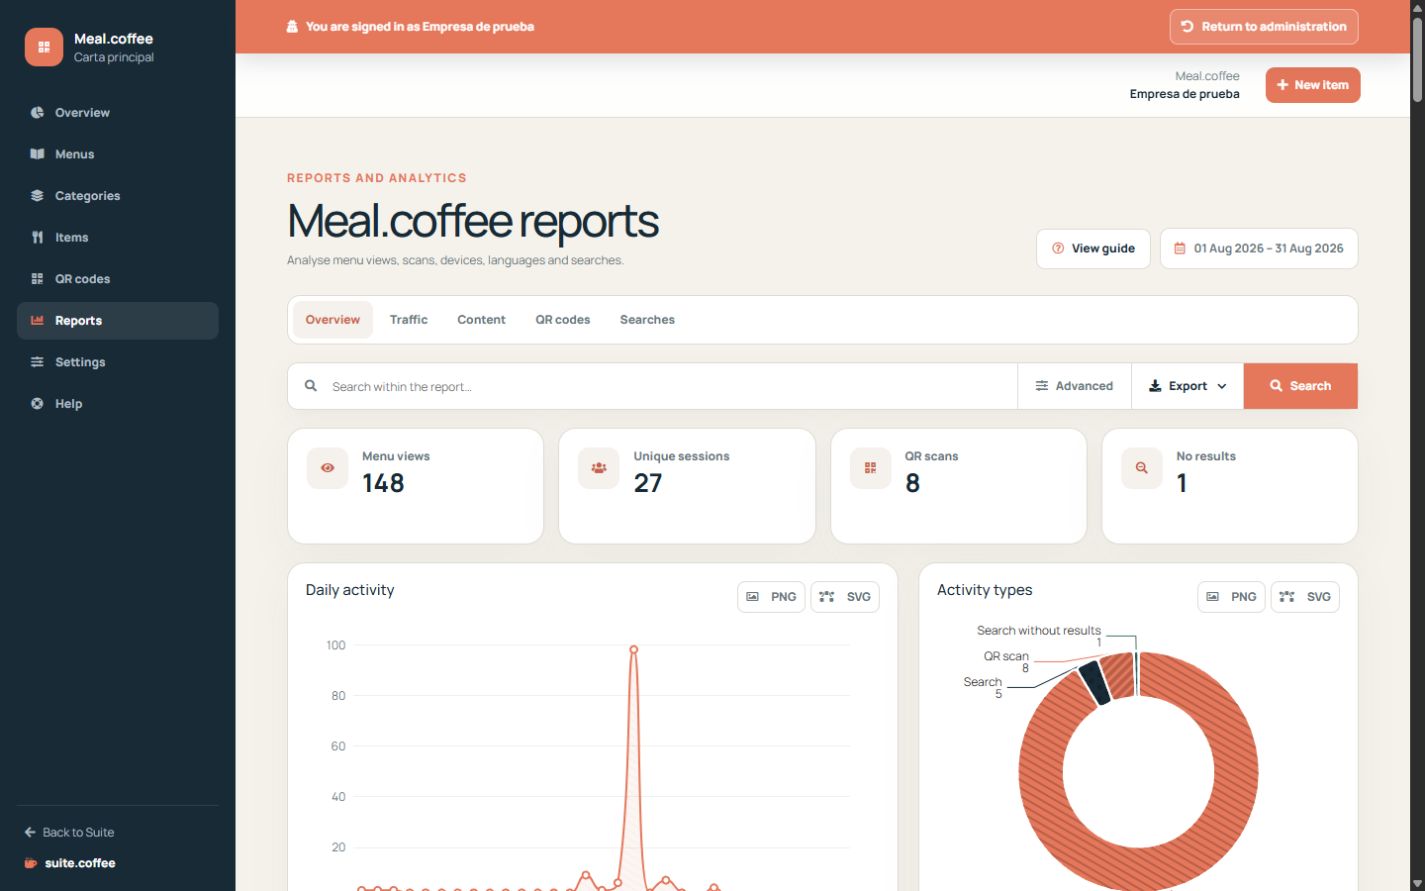Click the Items cutlery icon
Image resolution: width=1425 pixels, height=891 pixels.
(37, 237)
